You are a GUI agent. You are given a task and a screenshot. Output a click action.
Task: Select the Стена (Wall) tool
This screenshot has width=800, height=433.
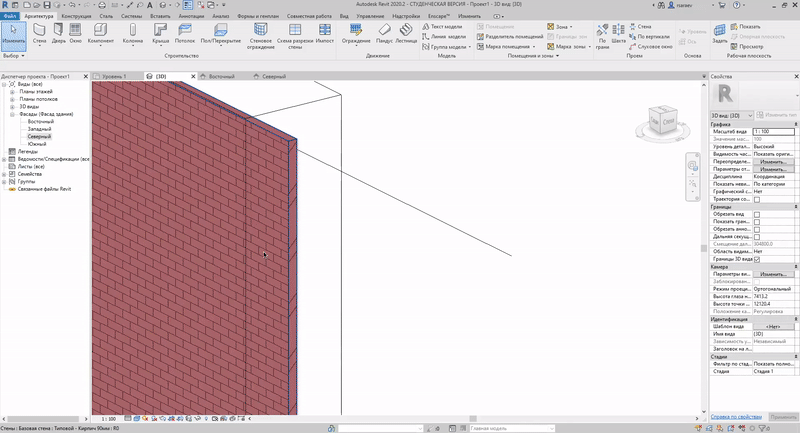tap(39, 34)
